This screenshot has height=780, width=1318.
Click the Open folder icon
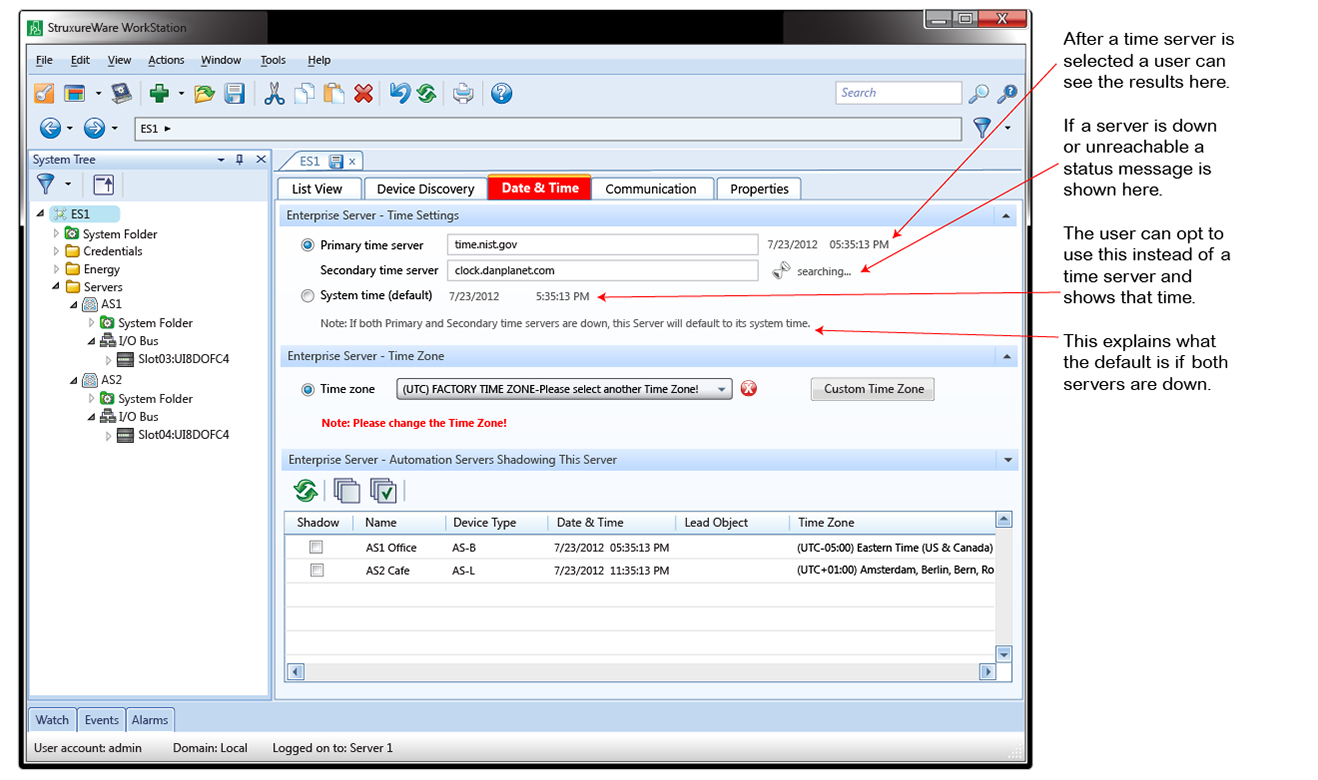(x=204, y=93)
